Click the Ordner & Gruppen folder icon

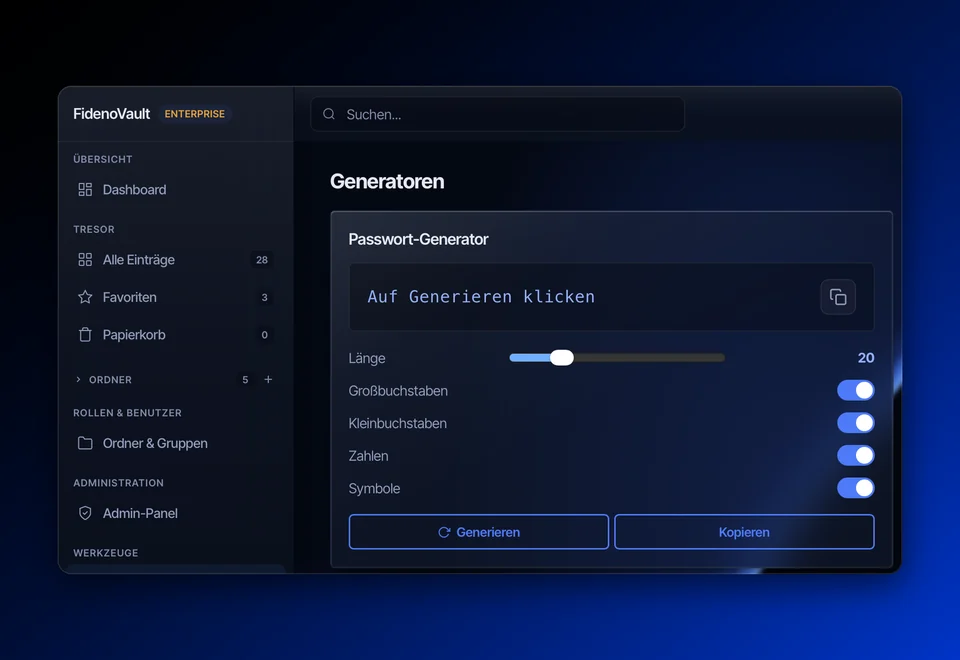tap(85, 443)
